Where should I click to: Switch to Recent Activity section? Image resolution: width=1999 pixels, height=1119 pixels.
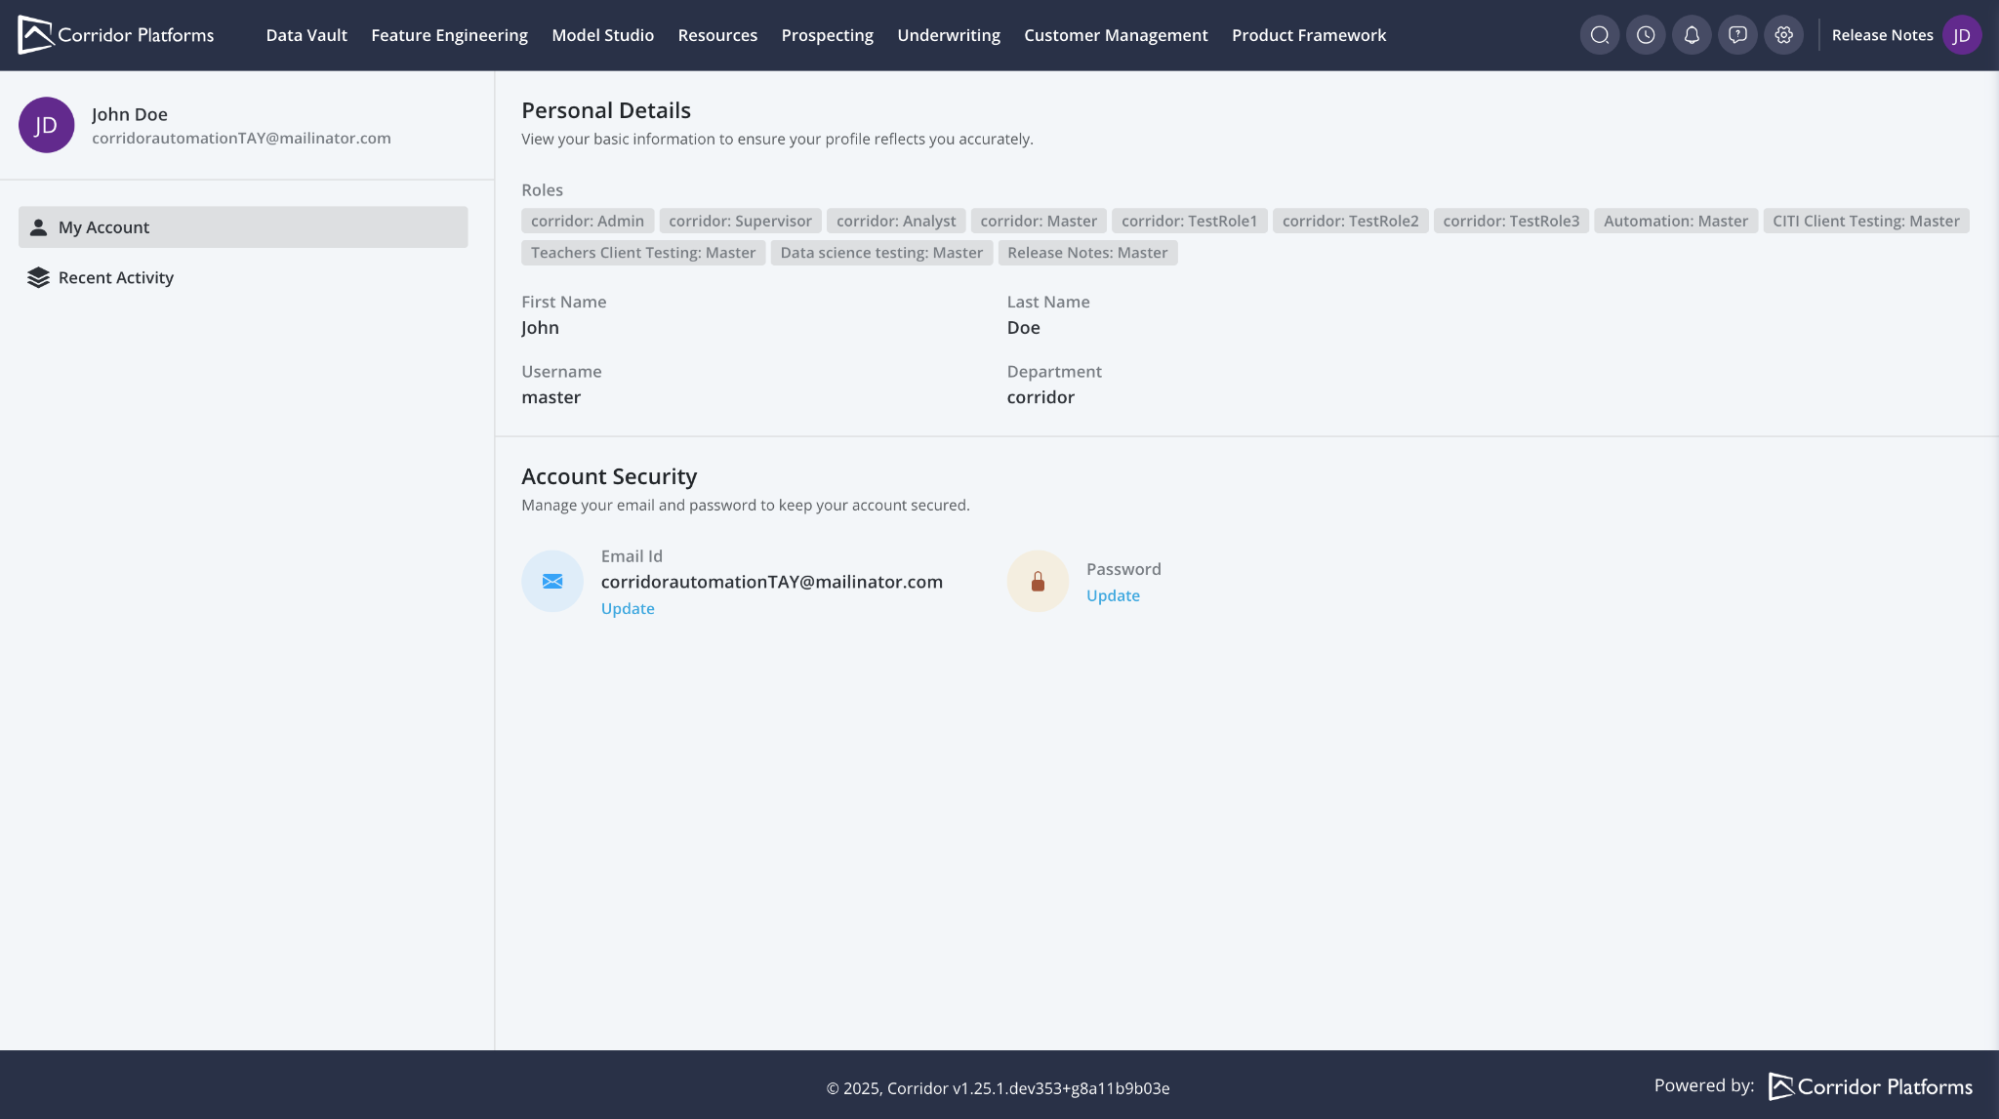(x=115, y=278)
